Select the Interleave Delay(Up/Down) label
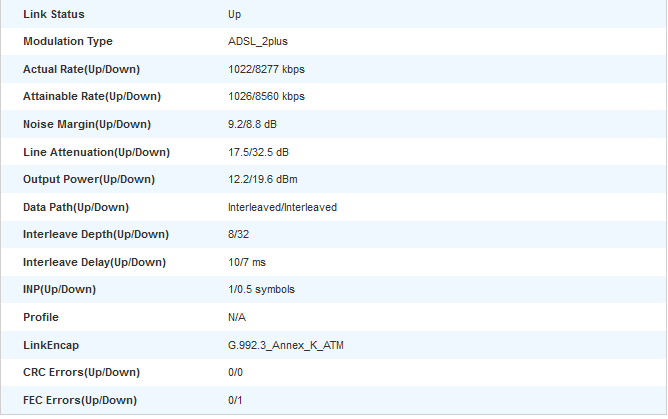Viewport: 668px width, 419px height. click(94, 262)
